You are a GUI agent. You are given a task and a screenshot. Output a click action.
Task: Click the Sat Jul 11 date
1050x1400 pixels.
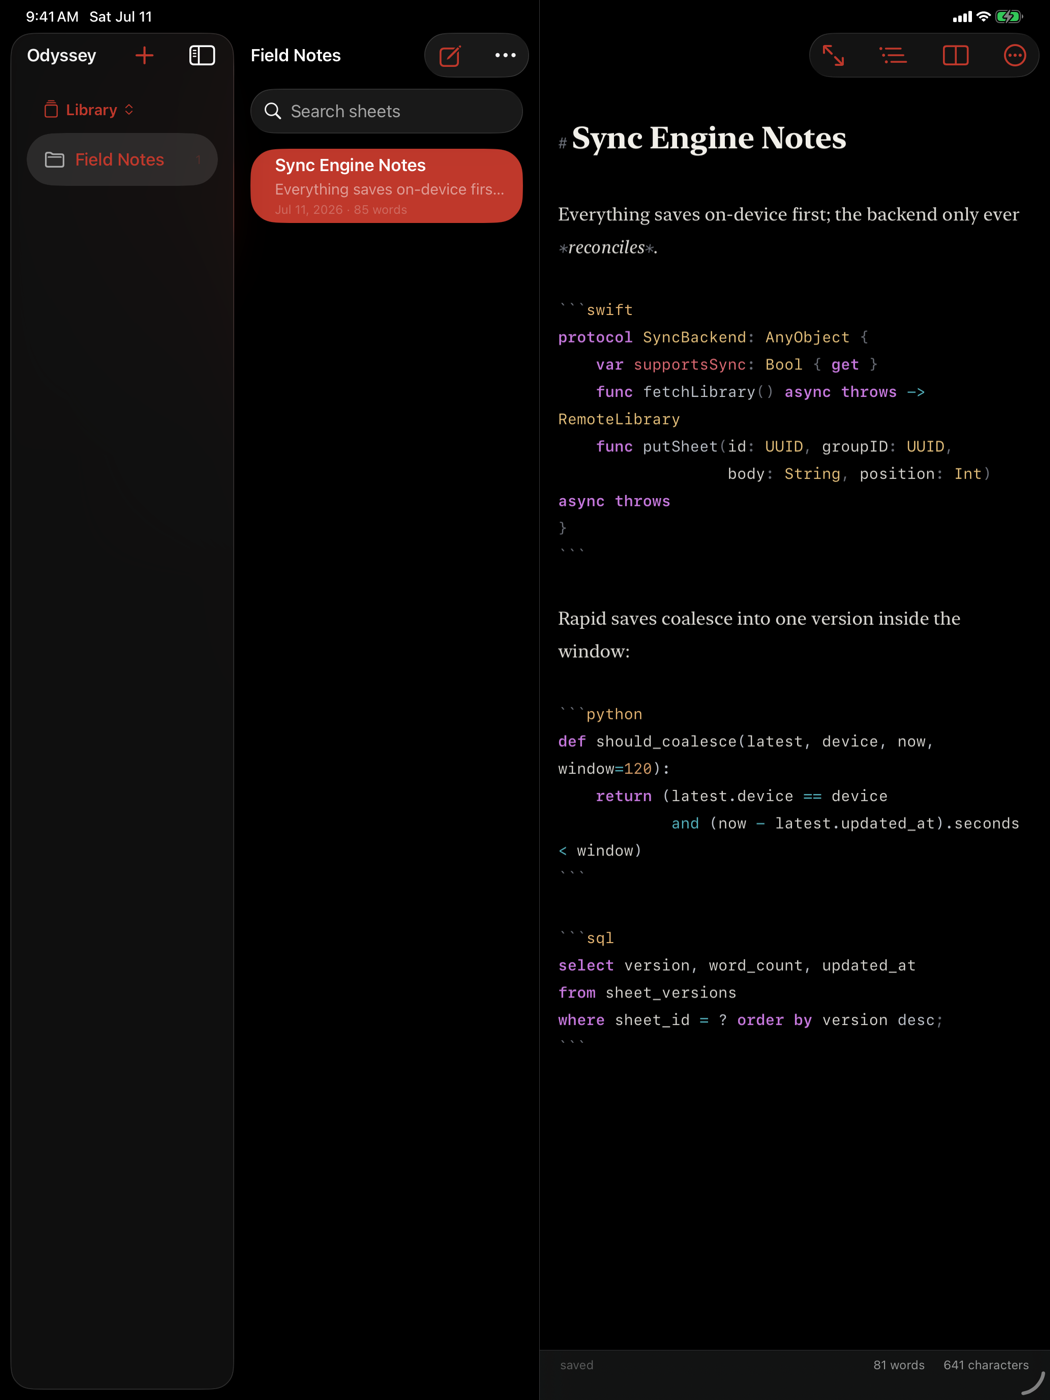(121, 17)
